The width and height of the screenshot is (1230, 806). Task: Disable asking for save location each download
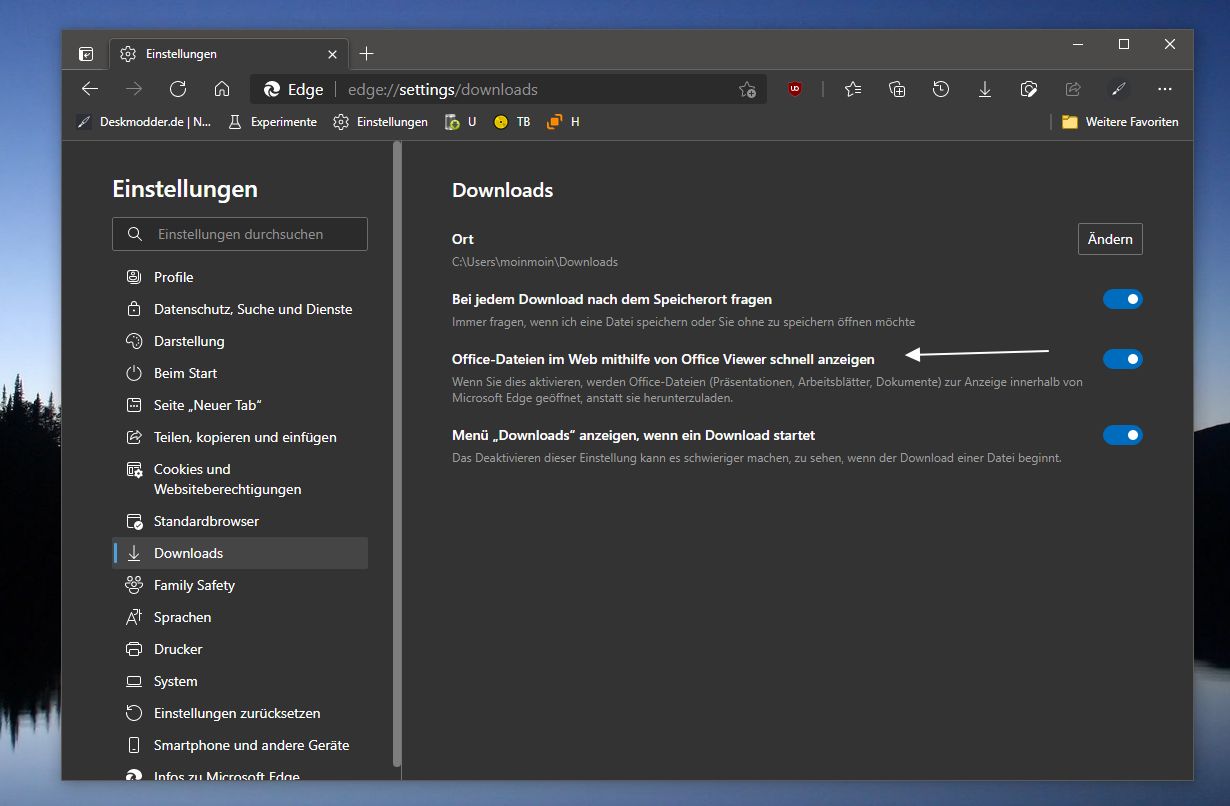tap(1122, 299)
